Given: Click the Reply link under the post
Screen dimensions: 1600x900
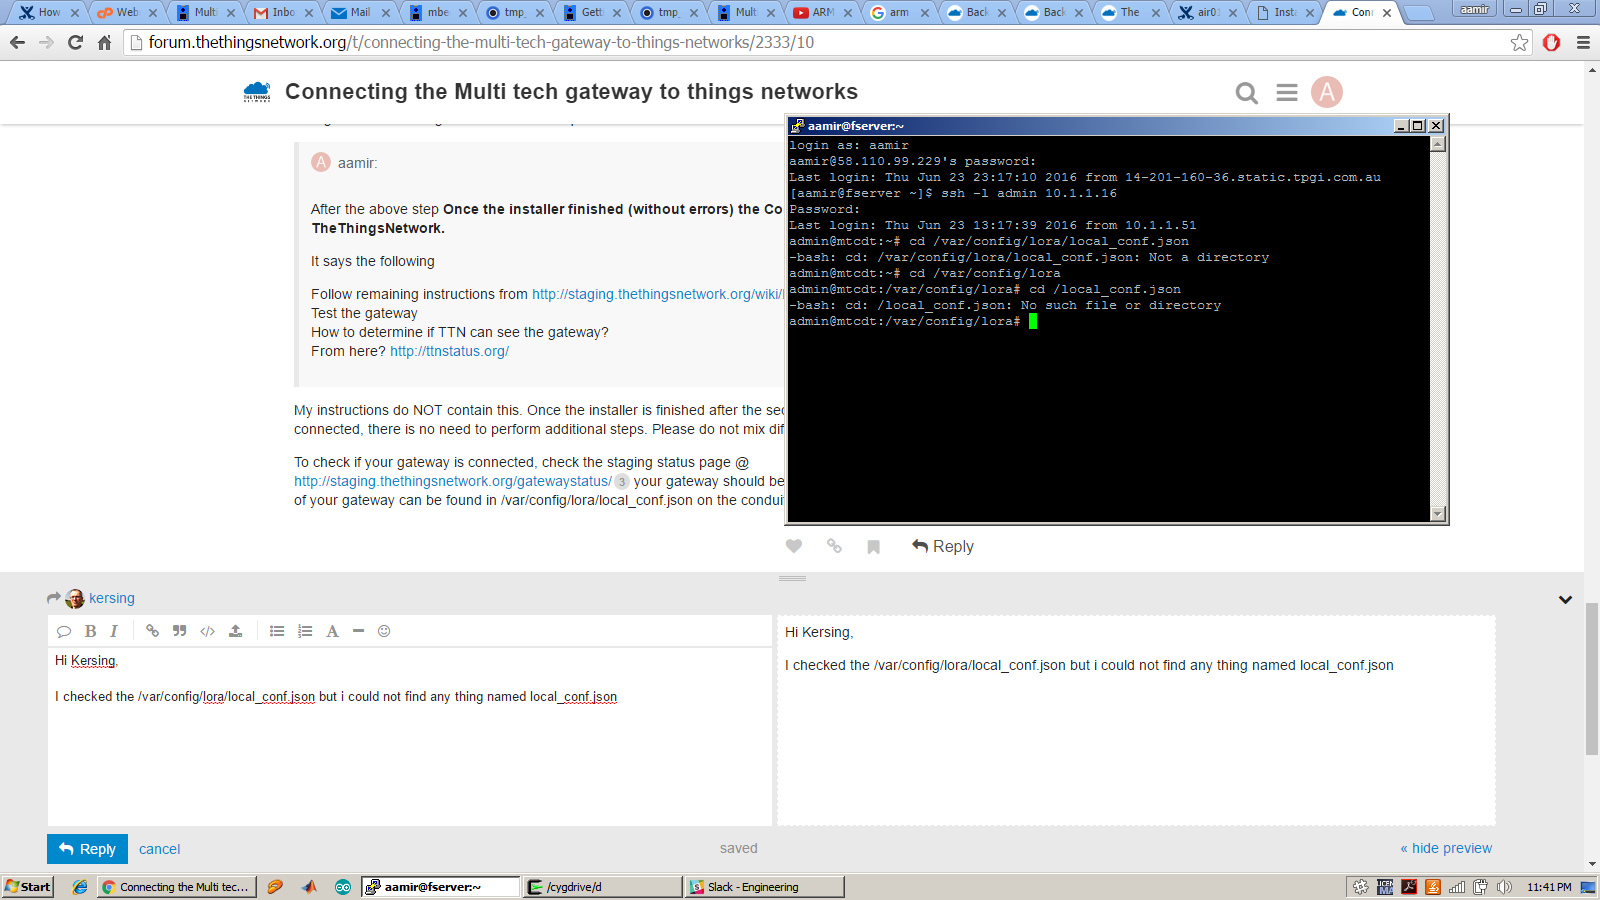Looking at the screenshot, I should (943, 546).
